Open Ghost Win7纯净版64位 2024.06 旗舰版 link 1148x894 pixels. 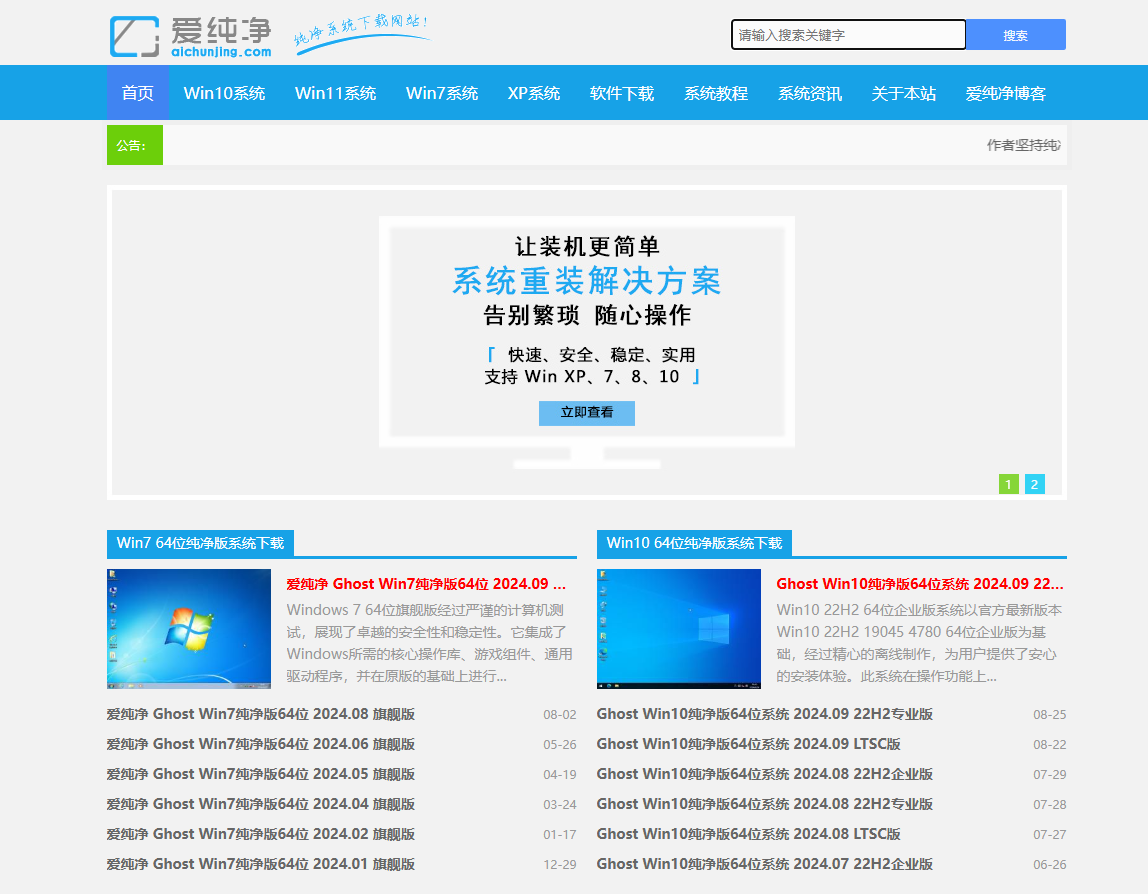(261, 744)
